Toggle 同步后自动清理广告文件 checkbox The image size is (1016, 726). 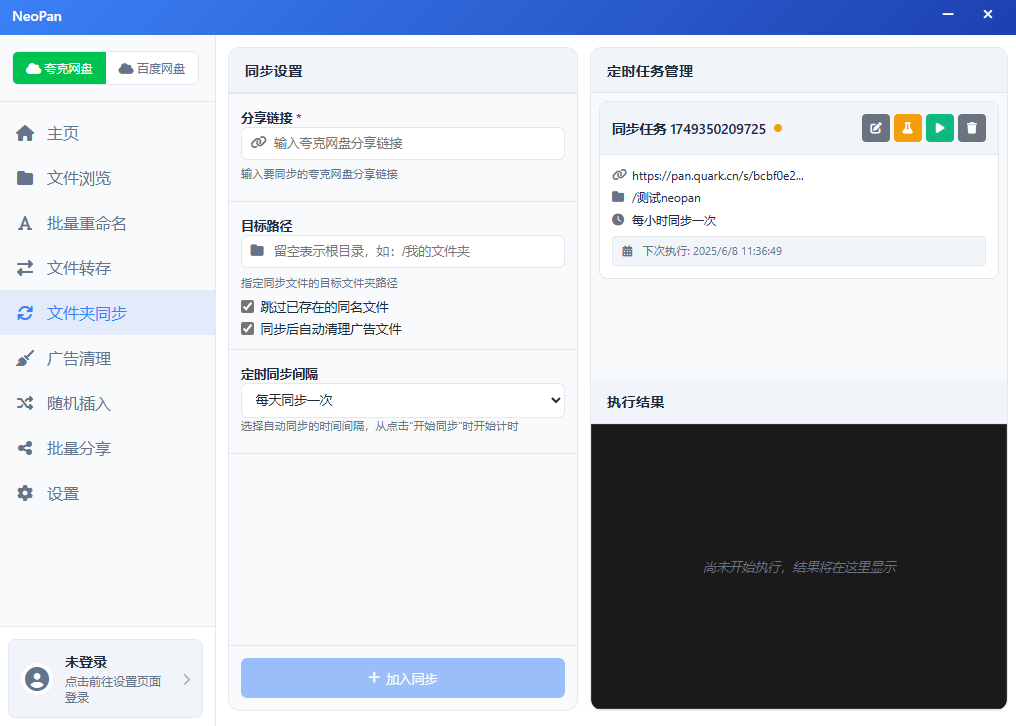[x=248, y=329]
